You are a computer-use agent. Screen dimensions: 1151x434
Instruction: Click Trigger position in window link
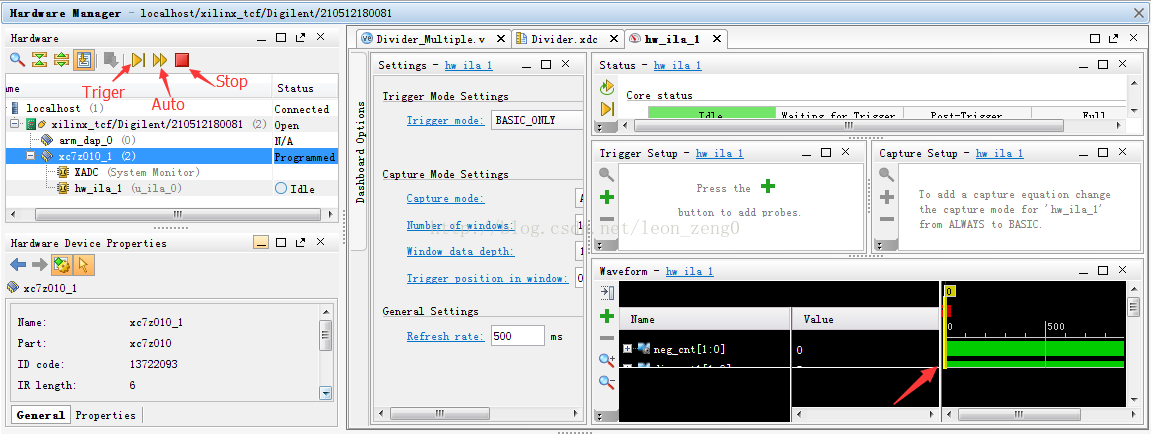click(x=487, y=278)
